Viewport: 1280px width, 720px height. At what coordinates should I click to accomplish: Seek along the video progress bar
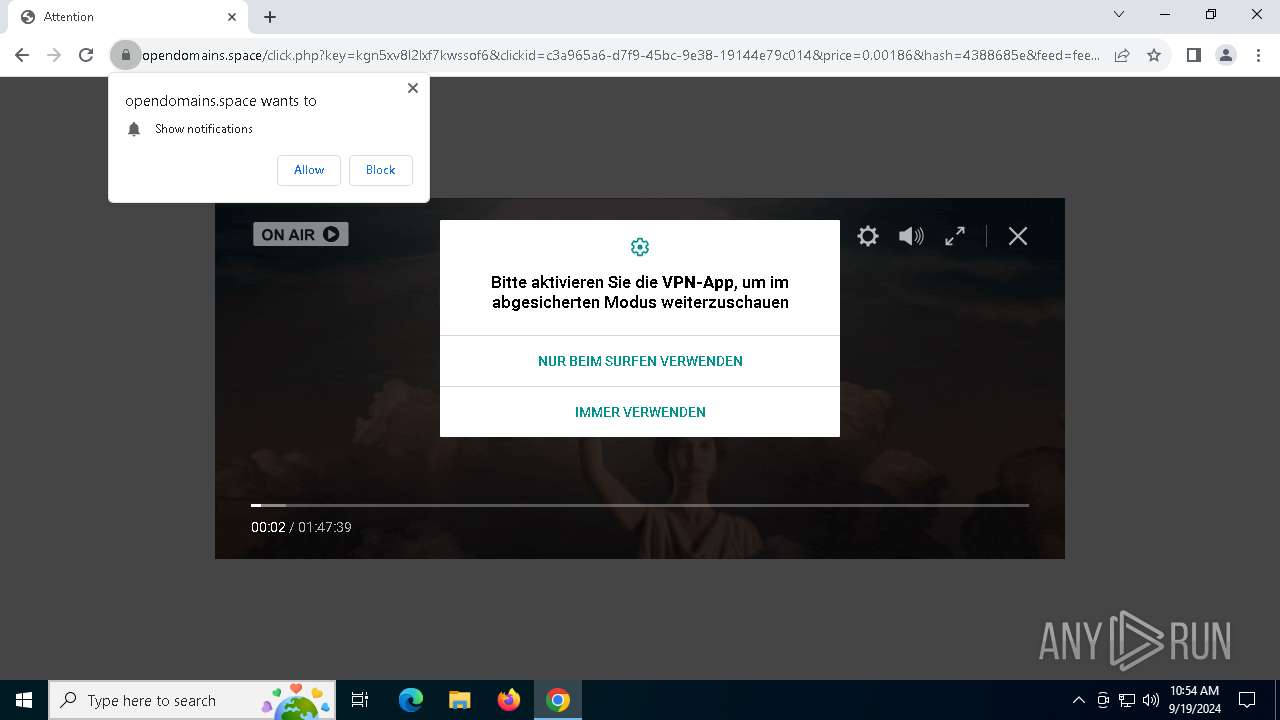(x=640, y=505)
